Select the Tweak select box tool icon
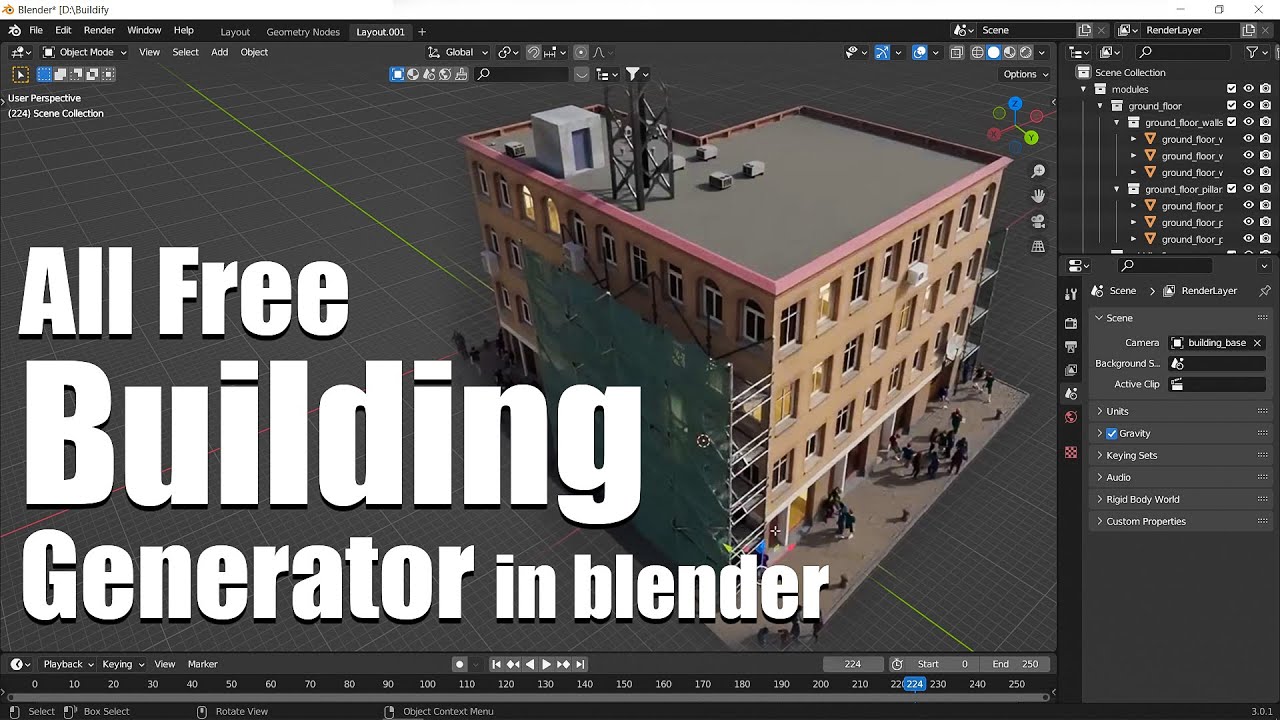The image size is (1280, 720). [x=20, y=74]
